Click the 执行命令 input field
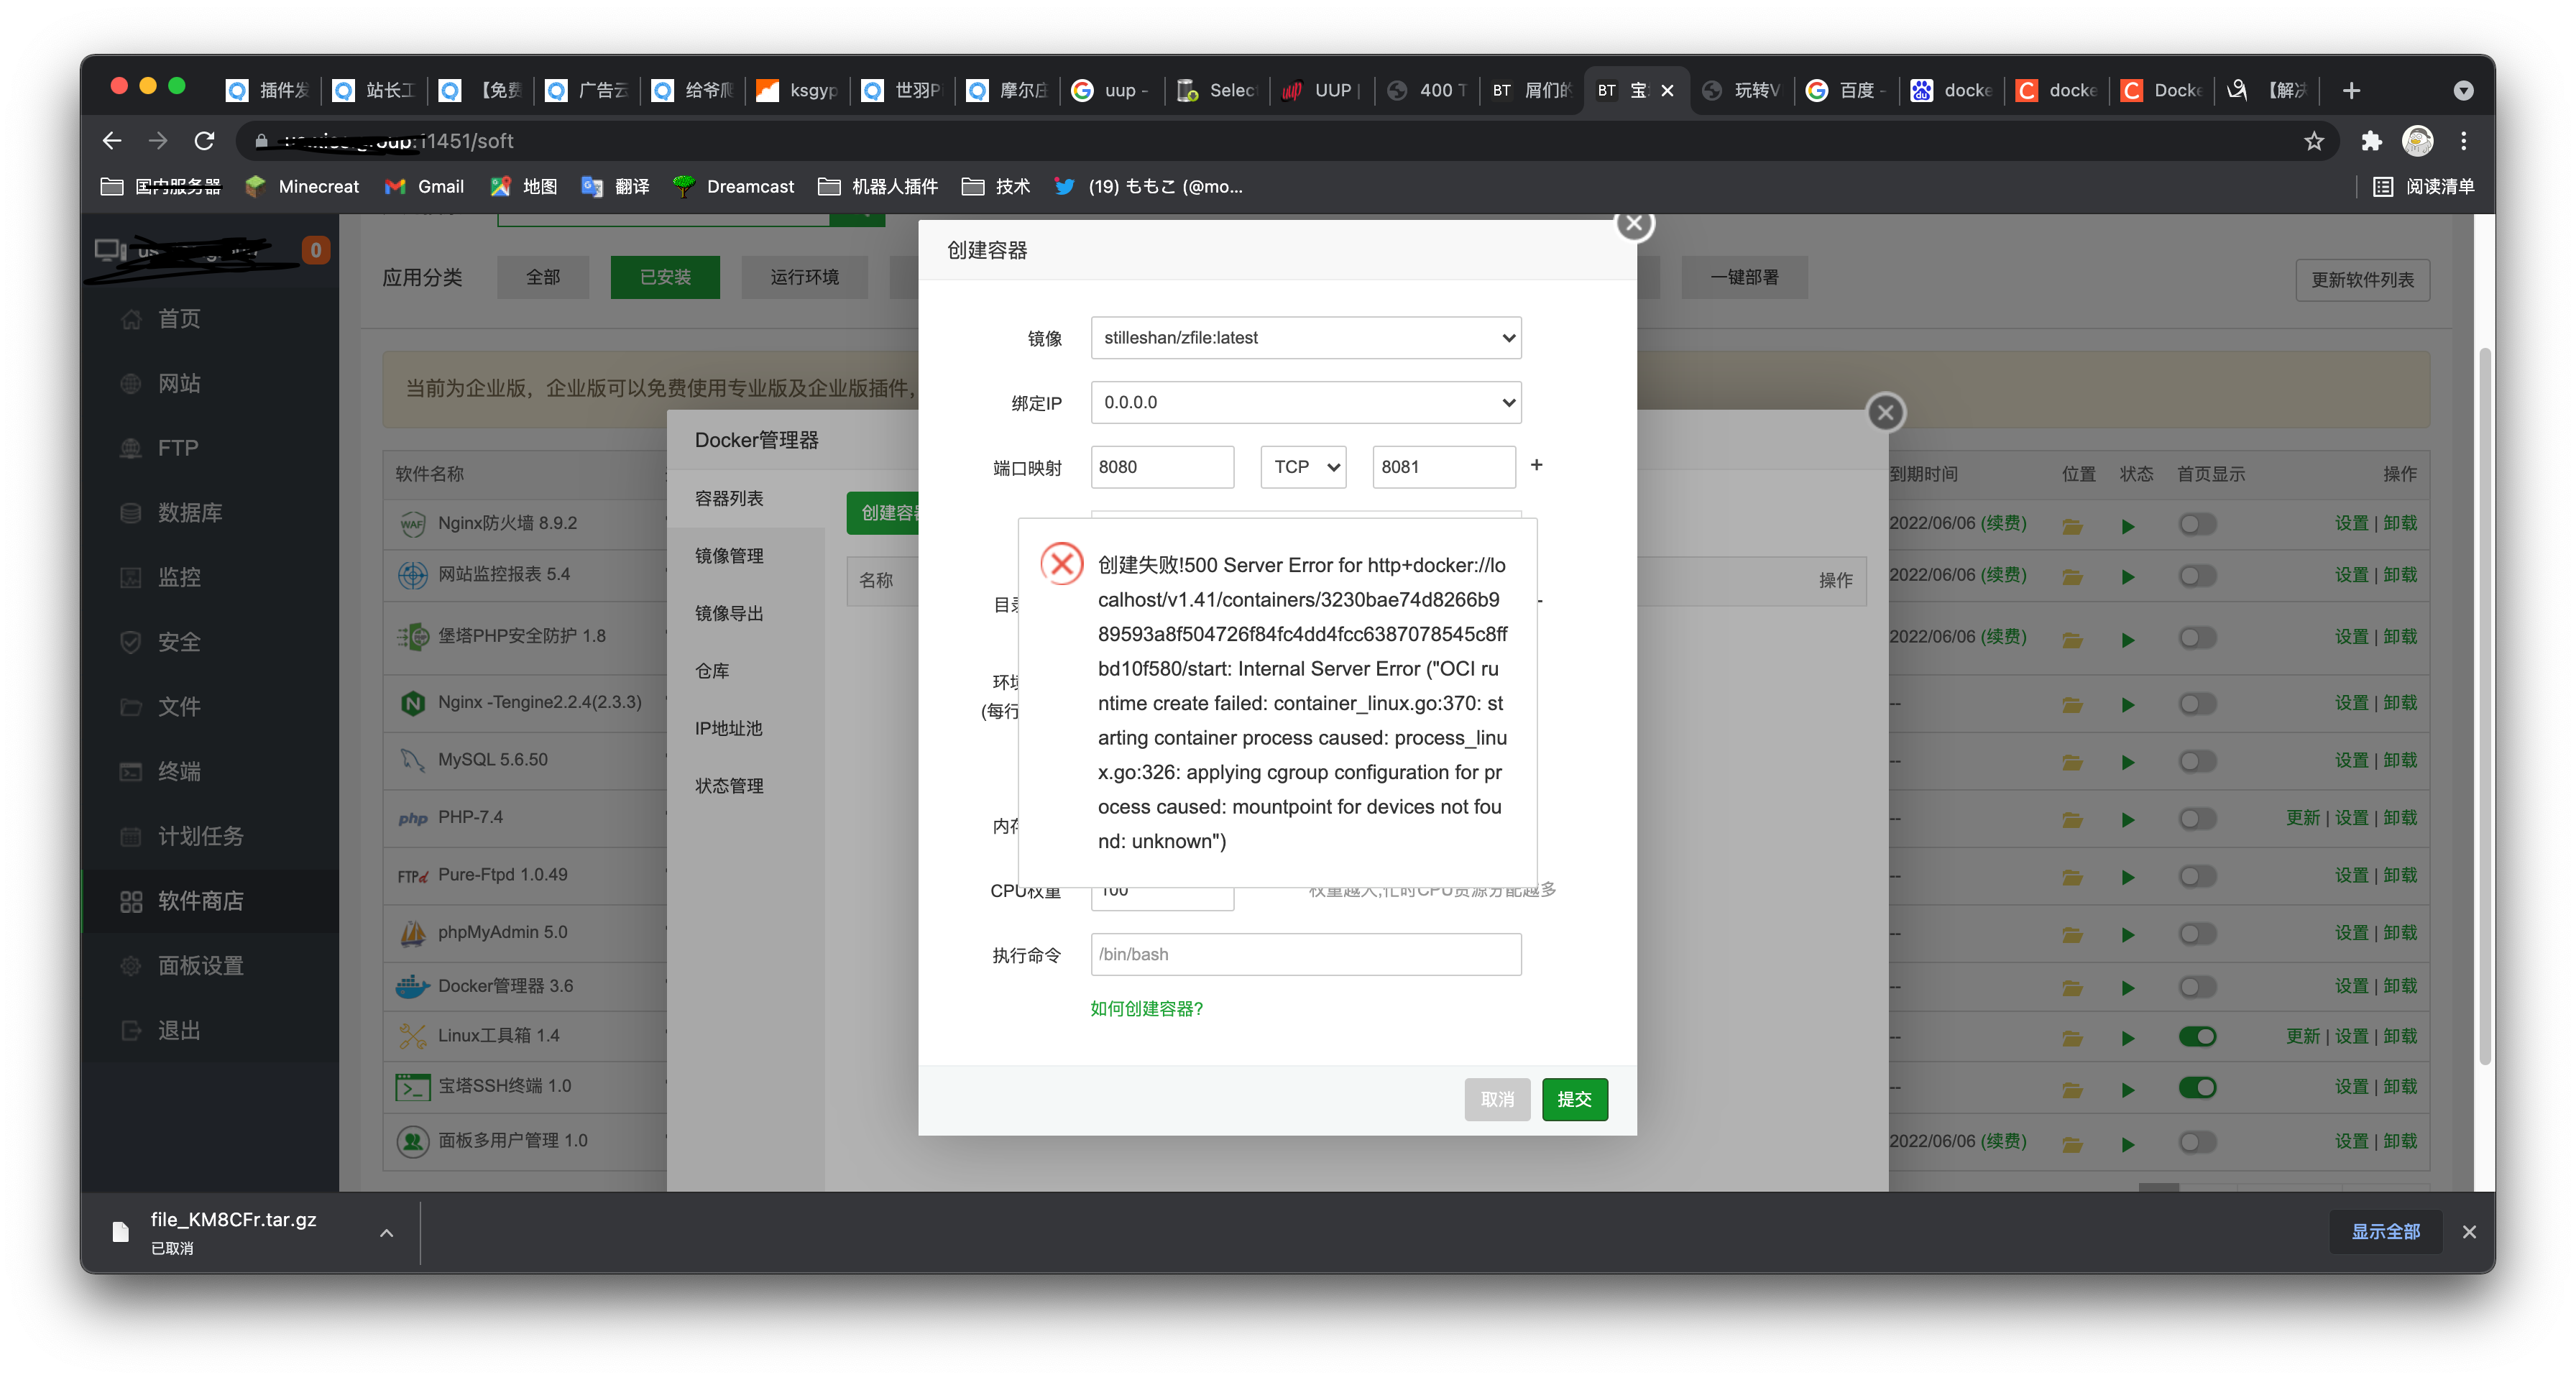The width and height of the screenshot is (2576, 1380). click(x=1305, y=954)
